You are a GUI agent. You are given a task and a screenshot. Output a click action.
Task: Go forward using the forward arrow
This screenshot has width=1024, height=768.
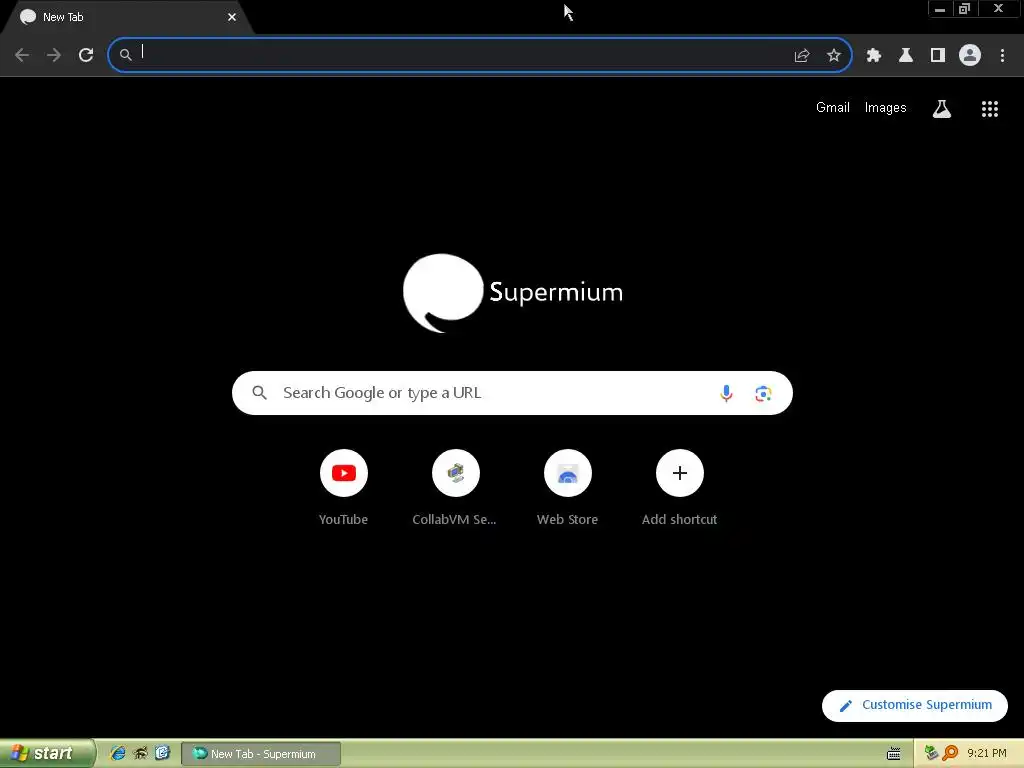click(x=54, y=55)
